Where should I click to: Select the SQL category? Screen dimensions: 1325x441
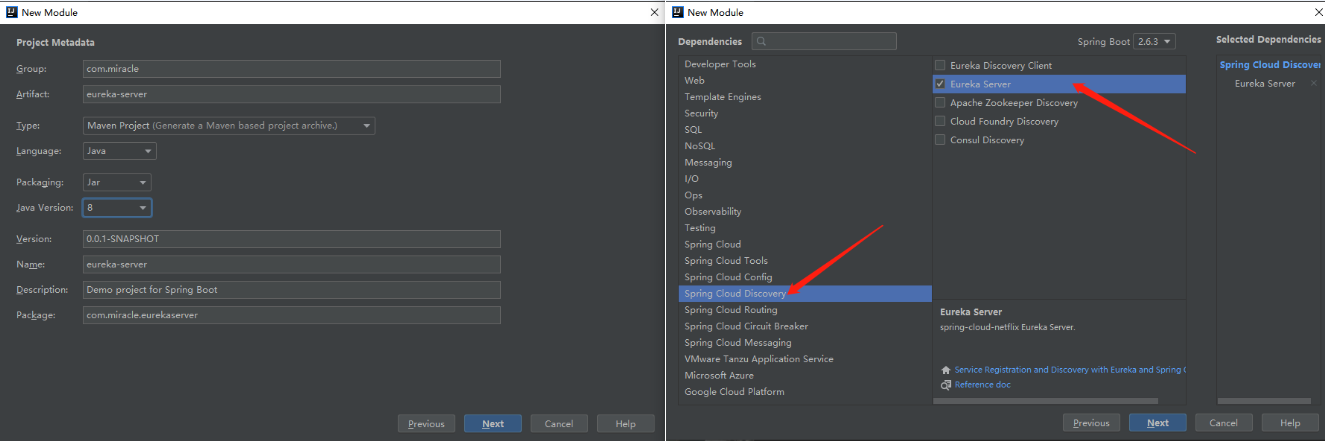693,130
